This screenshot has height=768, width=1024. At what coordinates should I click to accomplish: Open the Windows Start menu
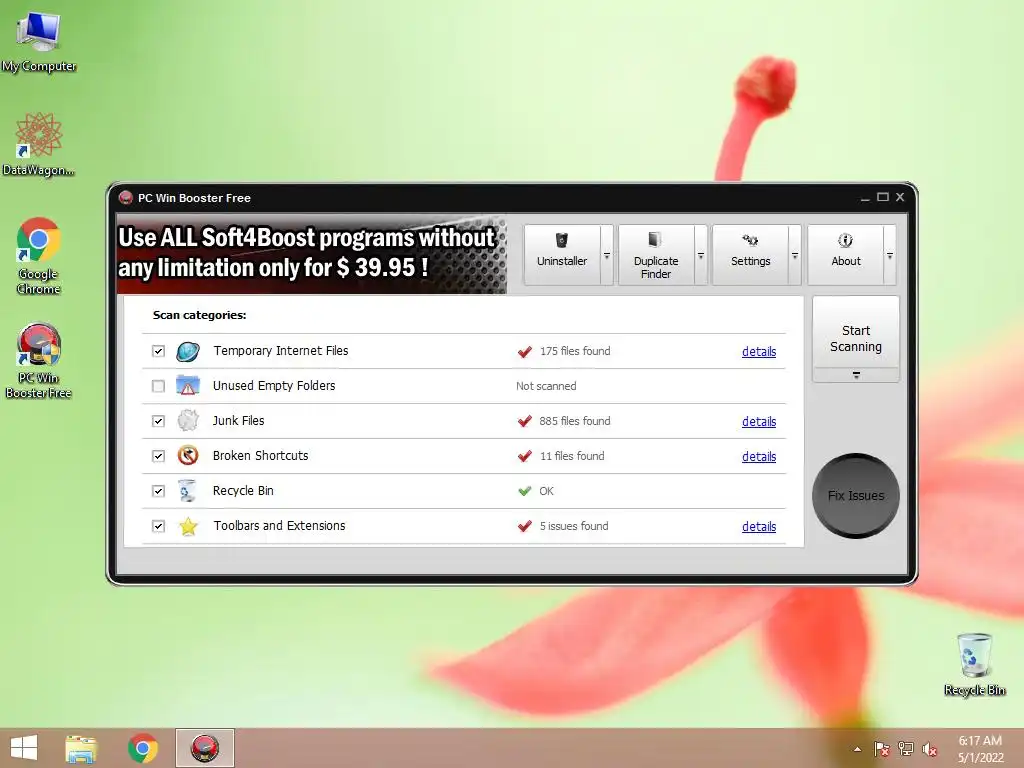24,748
